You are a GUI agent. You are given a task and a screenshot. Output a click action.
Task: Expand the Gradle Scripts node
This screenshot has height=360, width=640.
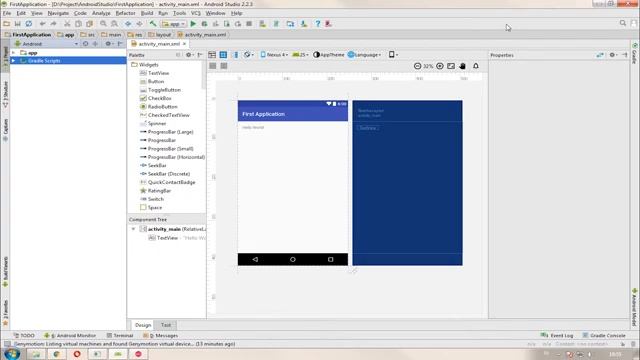tap(13, 60)
